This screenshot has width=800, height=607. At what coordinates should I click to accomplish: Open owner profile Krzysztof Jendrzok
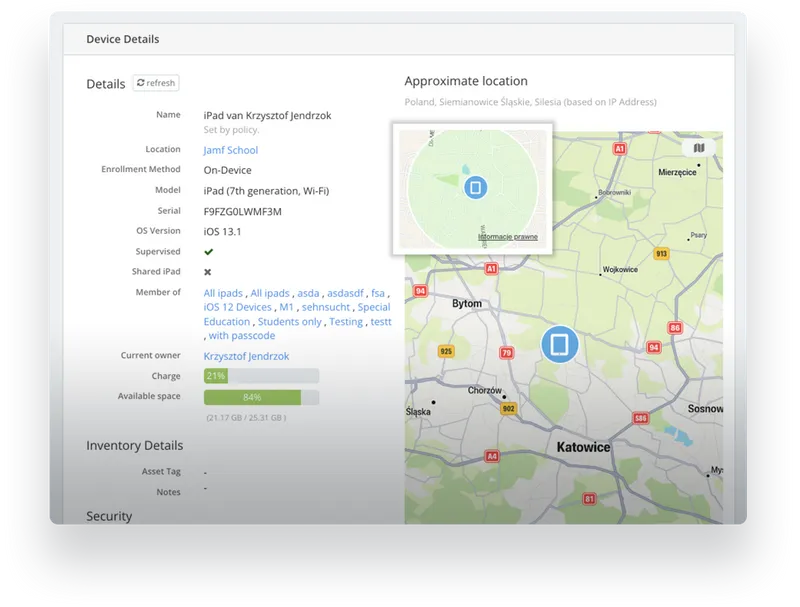pos(245,355)
